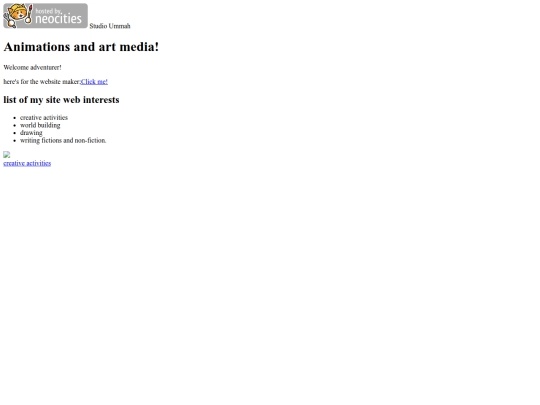The image size is (540, 405).
Task: Click the 'here's for the website maker:' text
Action: (42, 82)
